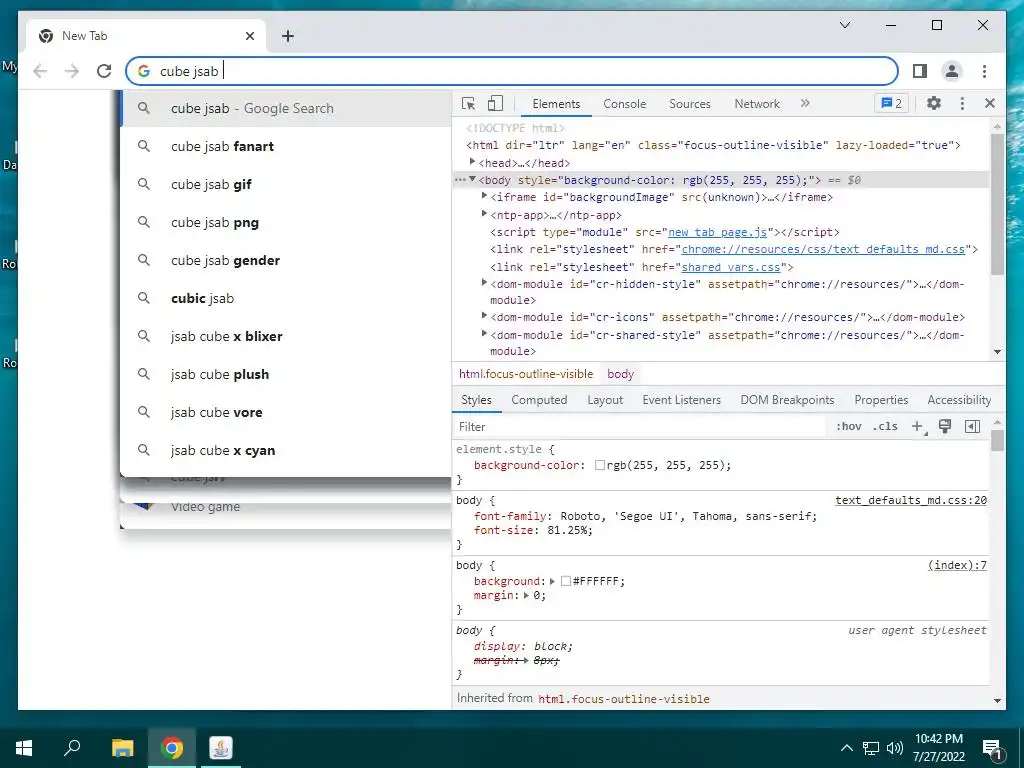Click the #FFFFFF background color swatch
This screenshot has height=768, width=1024.
[566, 581]
